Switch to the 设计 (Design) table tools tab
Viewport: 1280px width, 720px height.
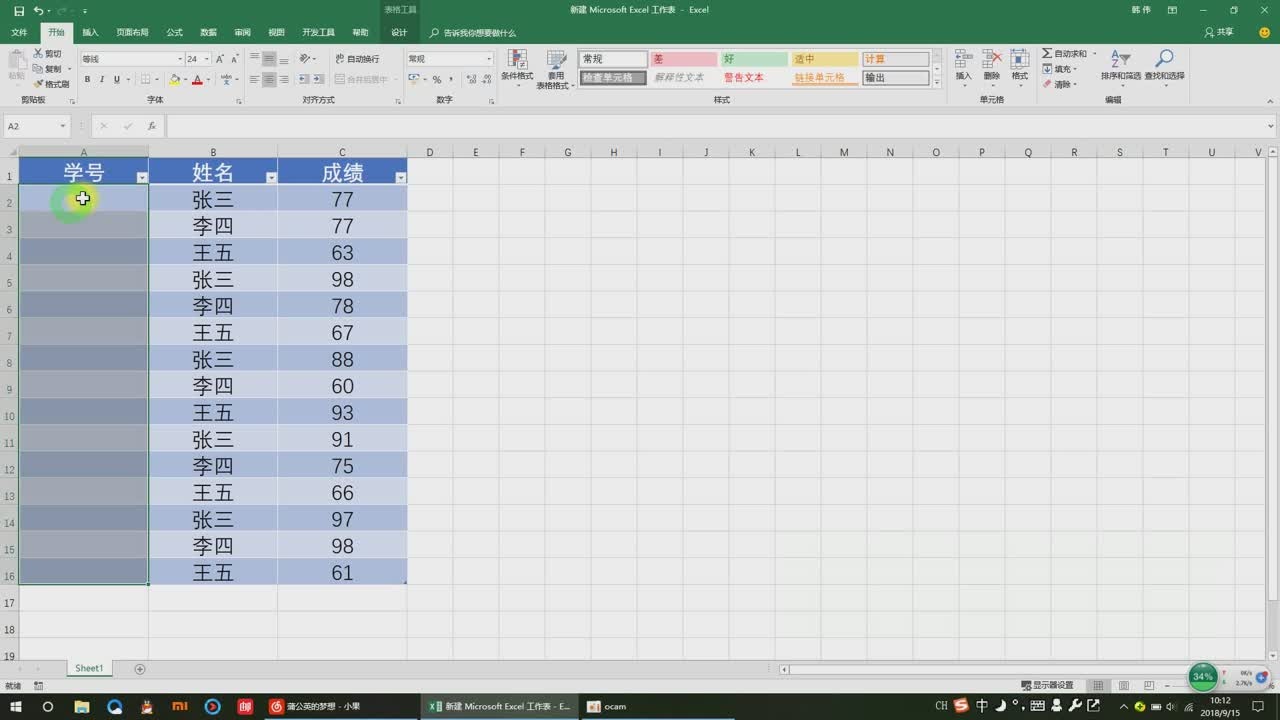(x=399, y=32)
